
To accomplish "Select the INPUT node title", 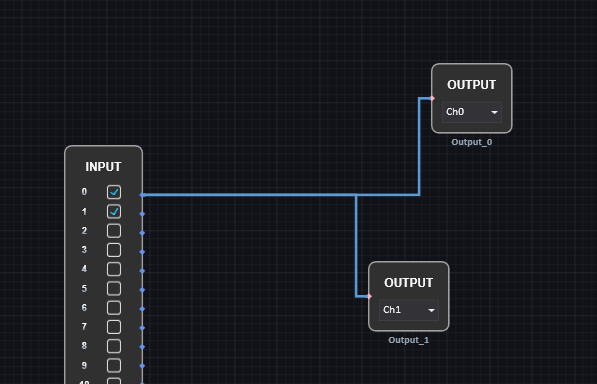I will [103, 167].
